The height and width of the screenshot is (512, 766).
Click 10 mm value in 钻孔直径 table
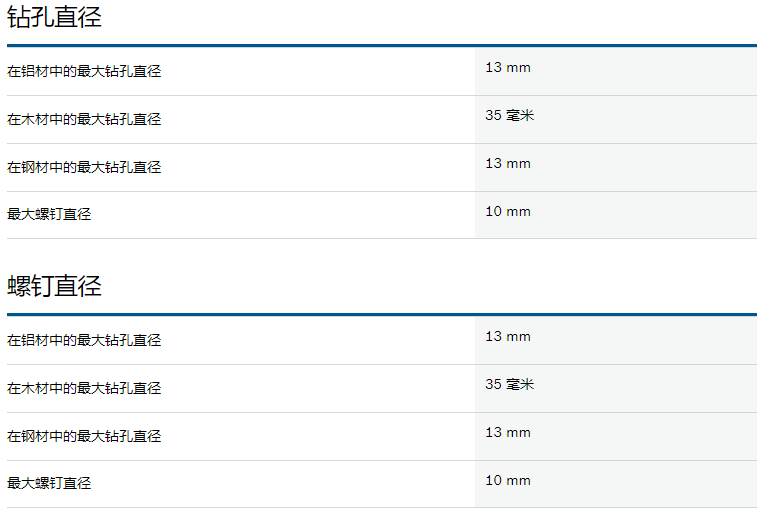(x=508, y=211)
